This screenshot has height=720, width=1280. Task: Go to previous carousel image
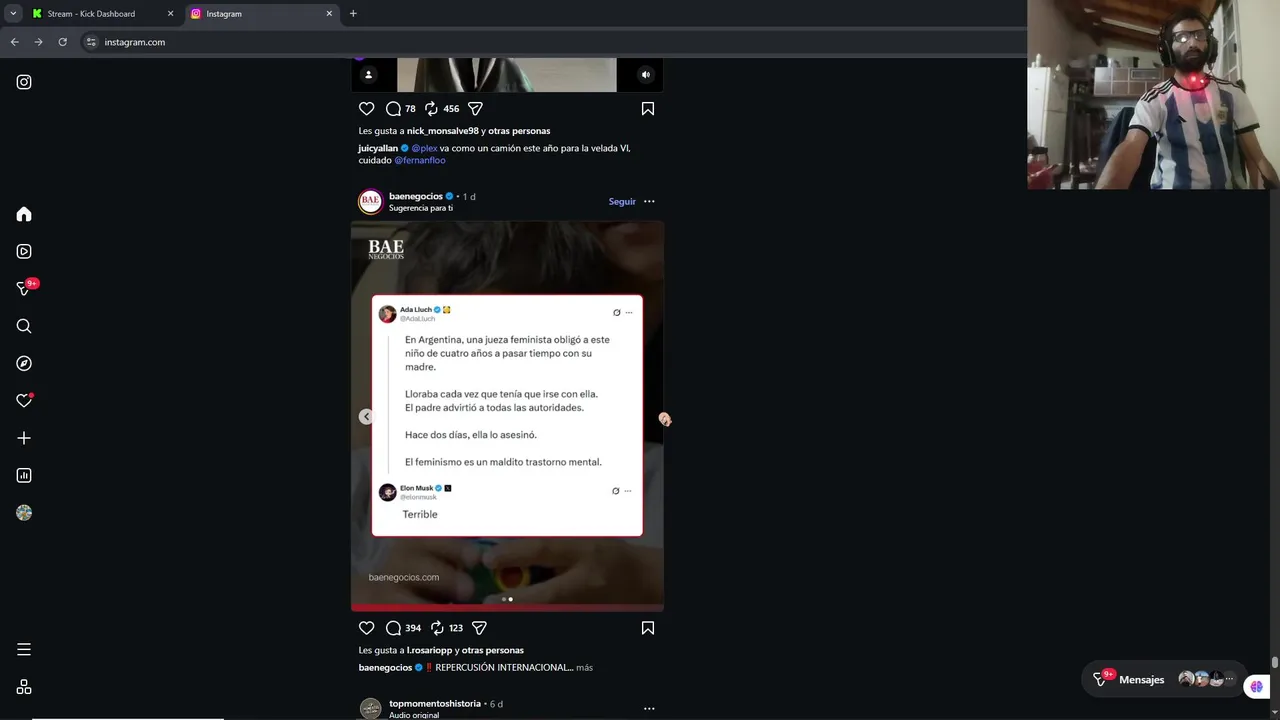(x=366, y=416)
